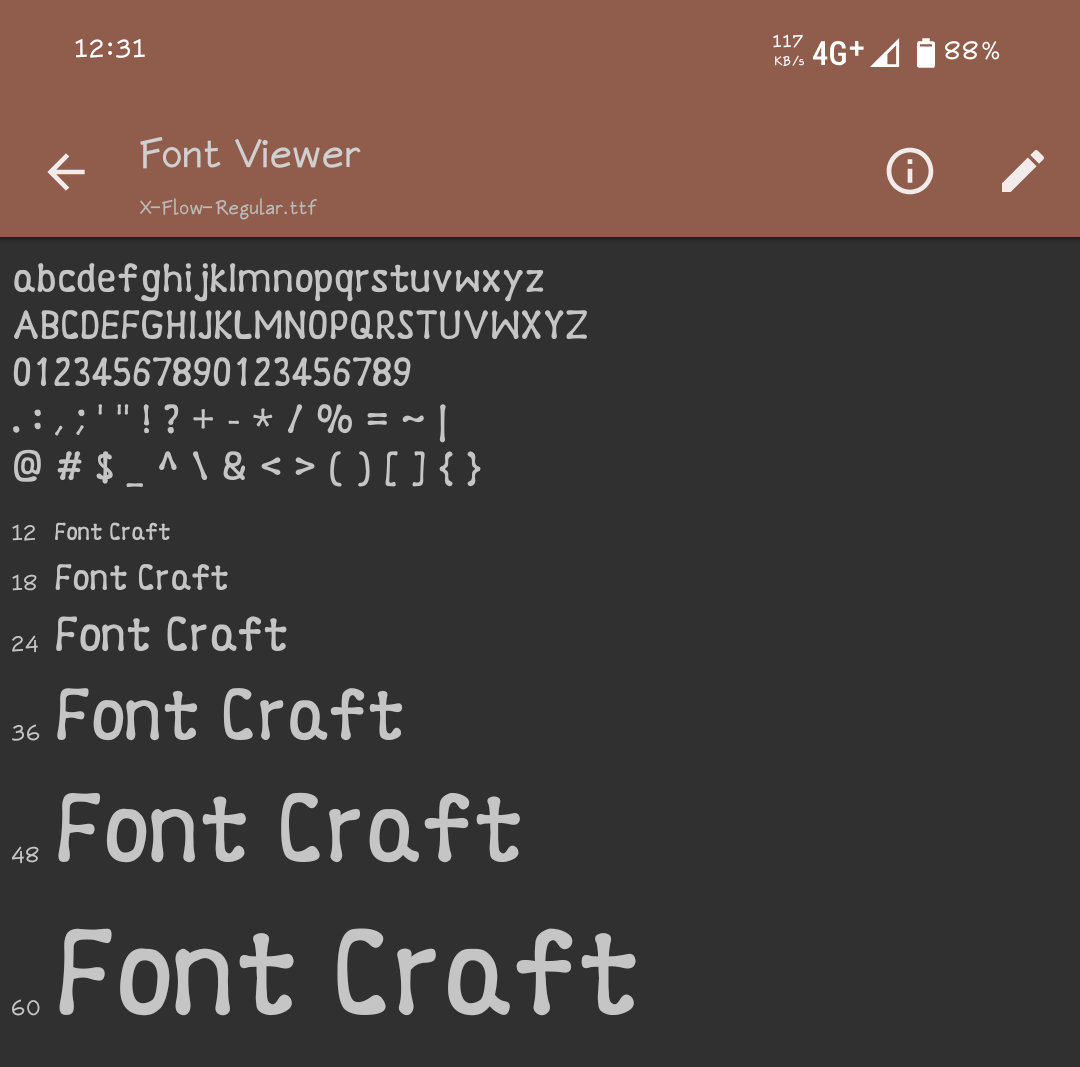
Task: Tap the X-Flow-Regular.ttf file name subtitle
Action: (228, 207)
